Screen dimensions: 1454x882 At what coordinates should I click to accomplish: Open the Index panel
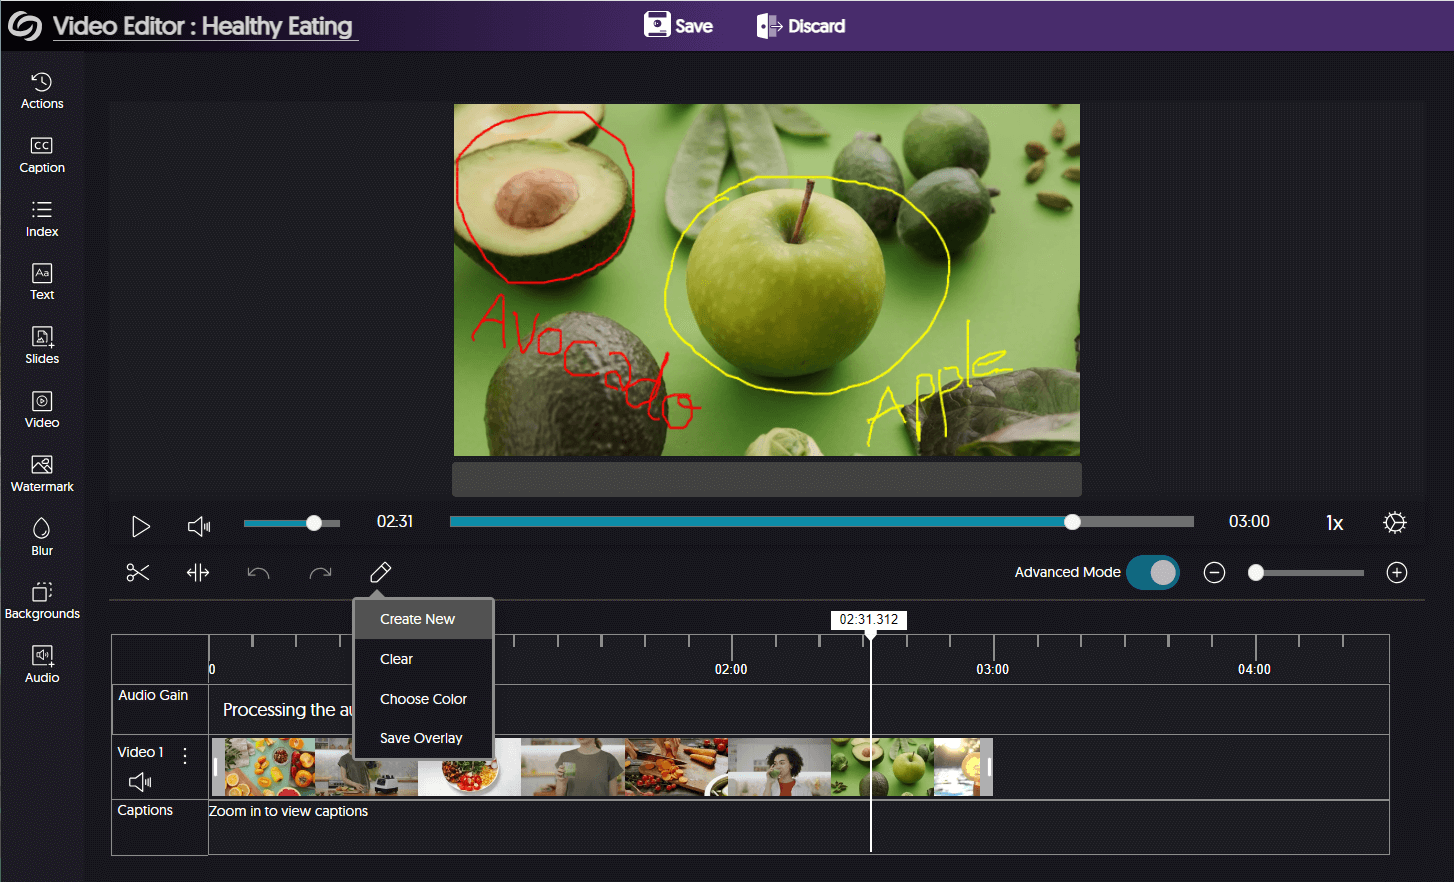click(x=42, y=219)
